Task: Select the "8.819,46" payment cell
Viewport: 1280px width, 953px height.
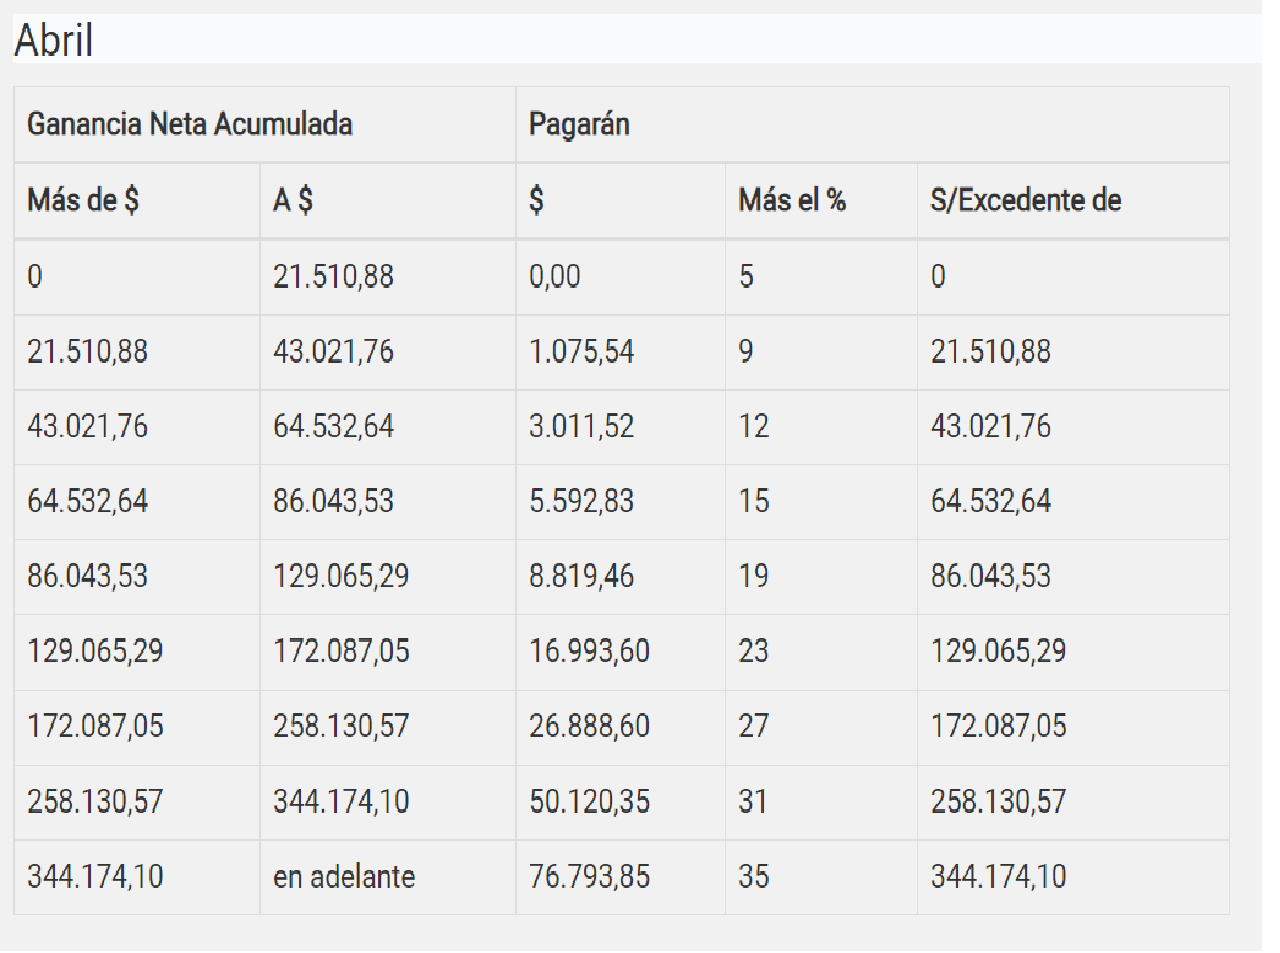Action: click(581, 576)
